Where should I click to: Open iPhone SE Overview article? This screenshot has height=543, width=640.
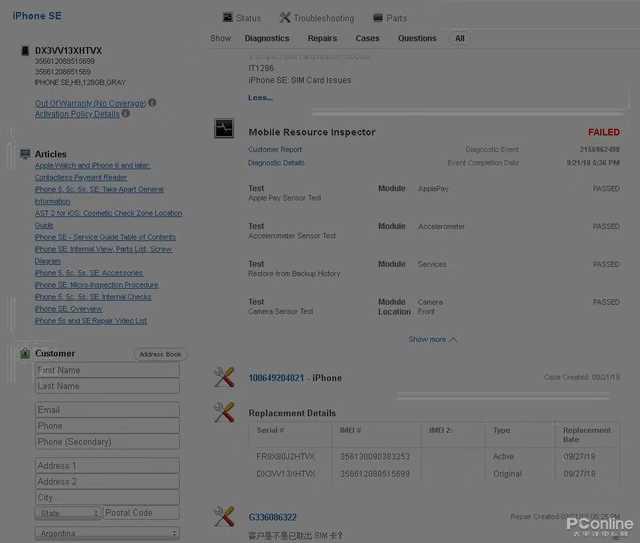pyautogui.click(x=69, y=309)
